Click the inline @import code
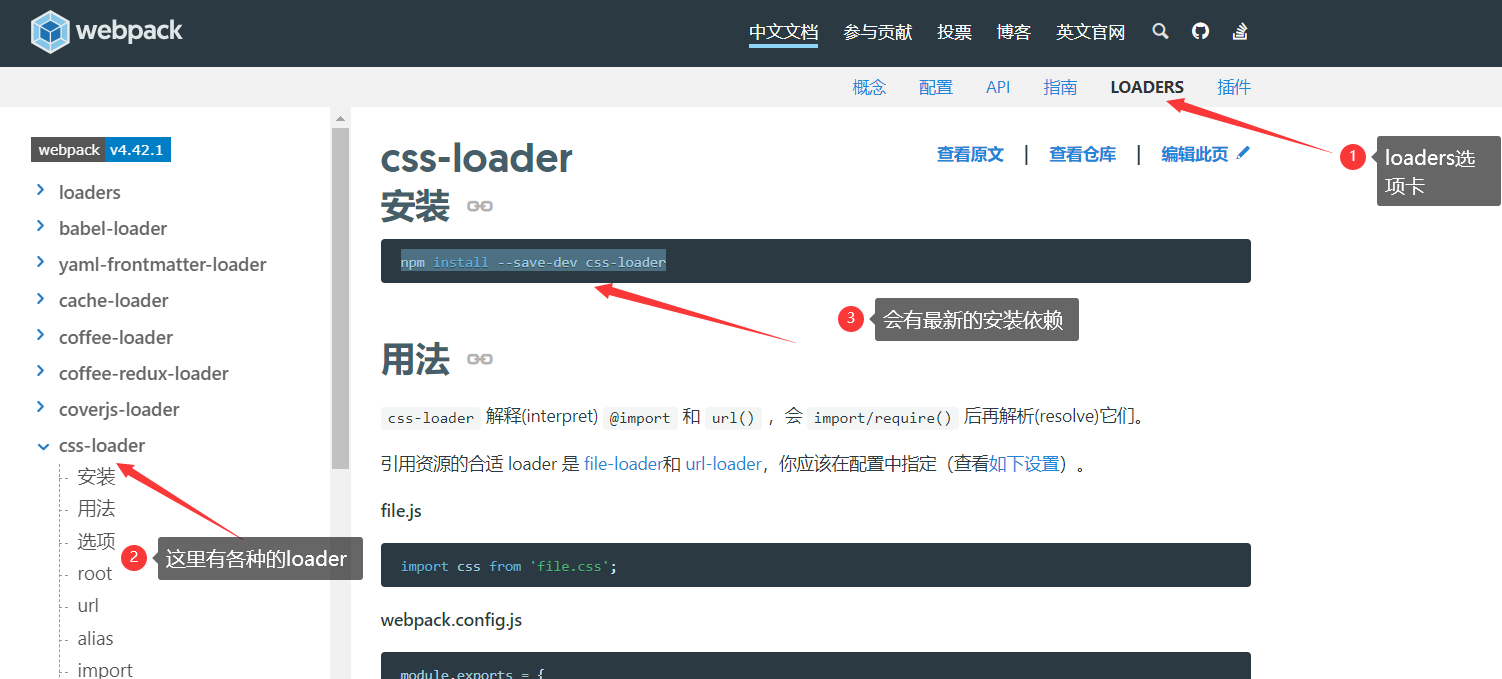Viewport: 1502px width, 679px height. pos(640,417)
